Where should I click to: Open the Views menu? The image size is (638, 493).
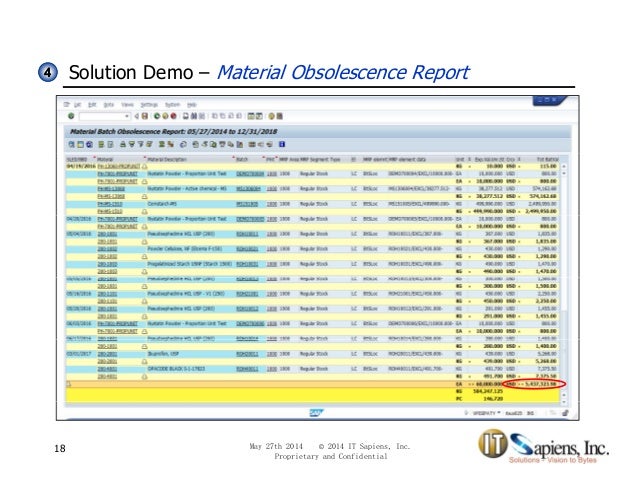coord(127,105)
